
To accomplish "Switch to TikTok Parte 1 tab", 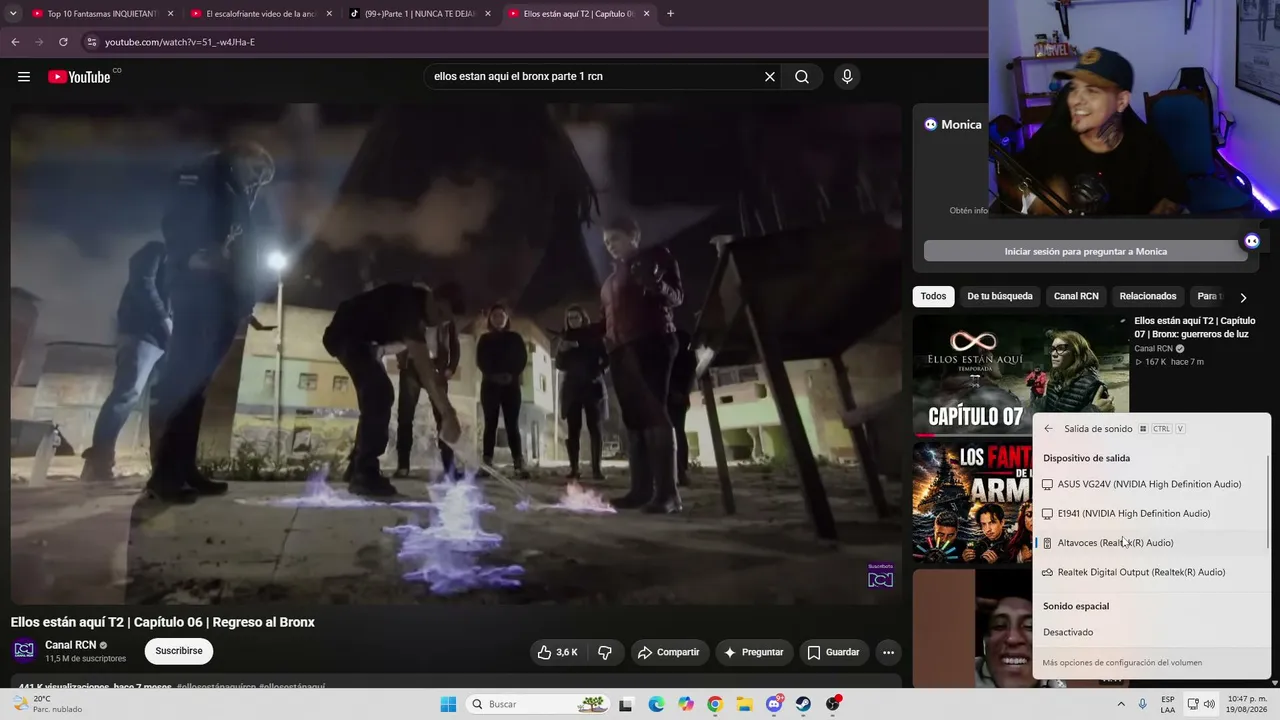I will tap(419, 14).
